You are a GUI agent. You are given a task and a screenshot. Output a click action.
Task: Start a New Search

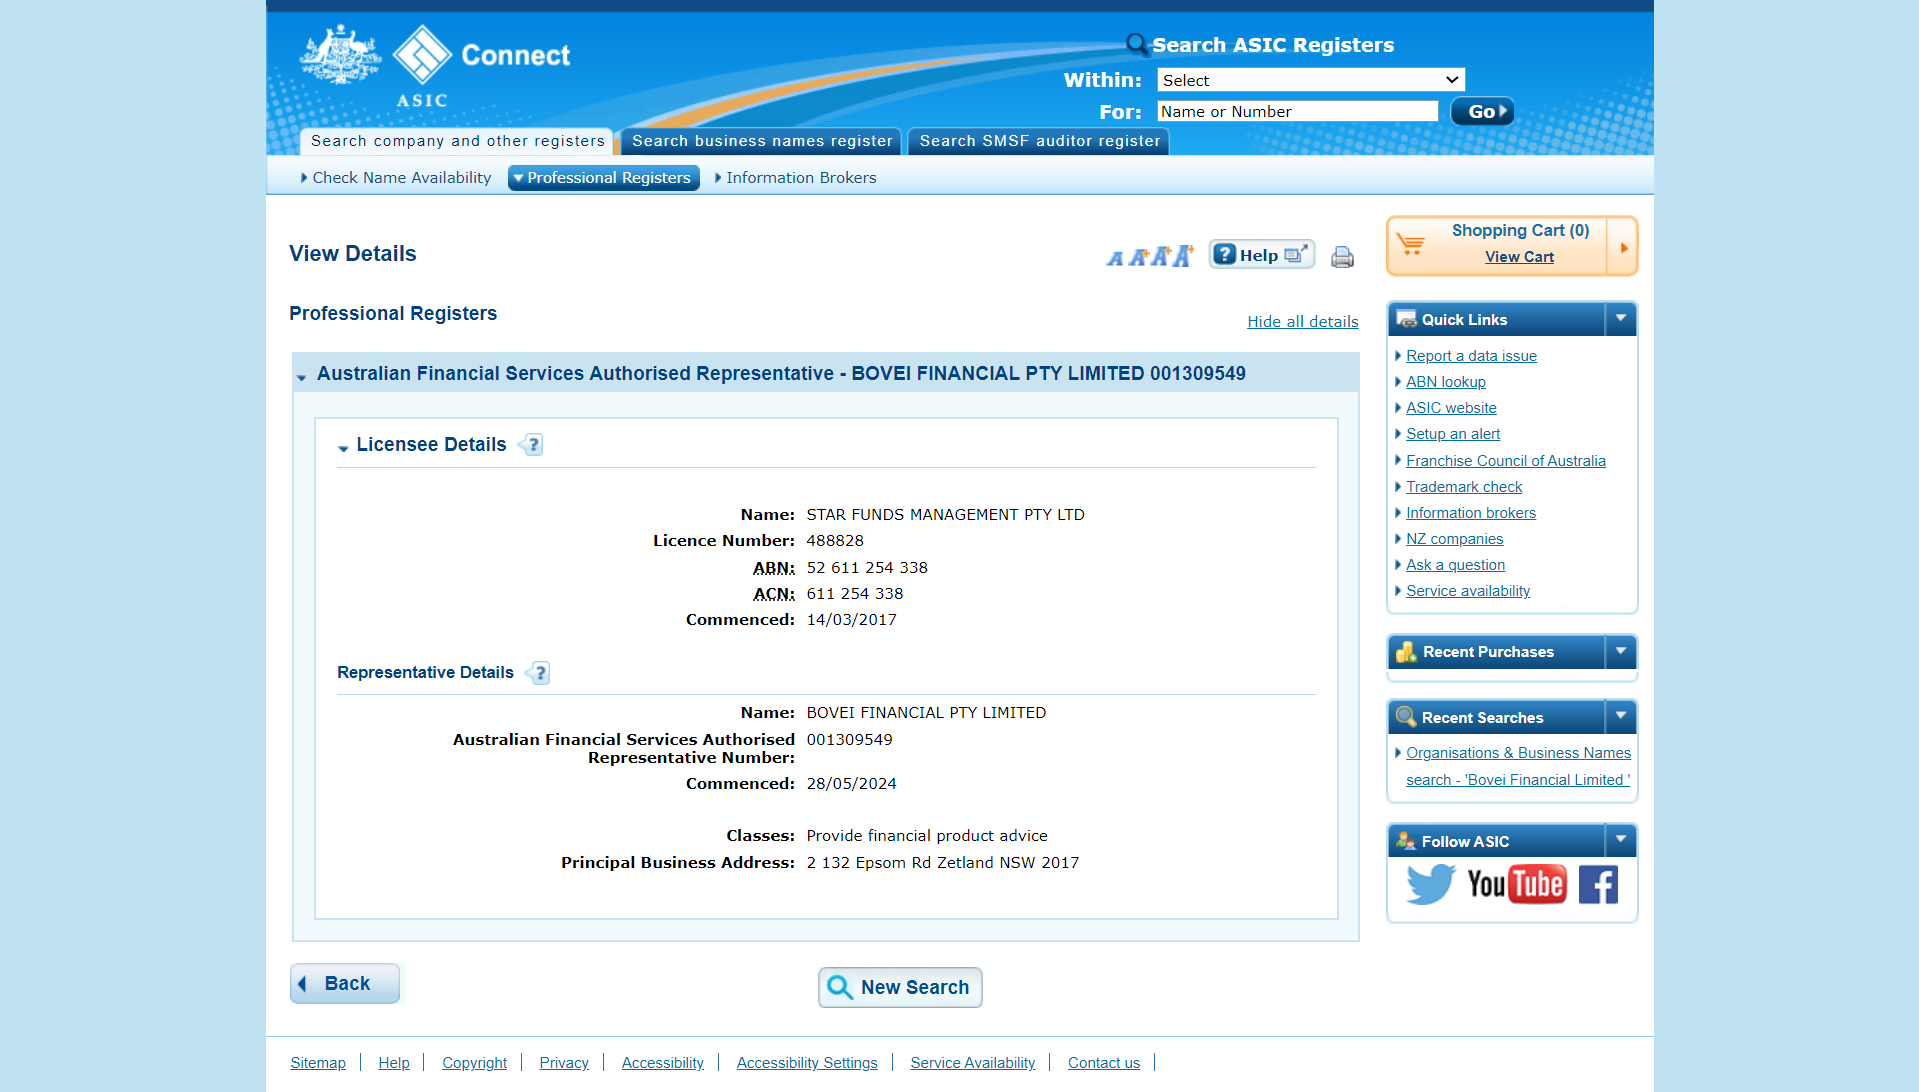click(900, 988)
